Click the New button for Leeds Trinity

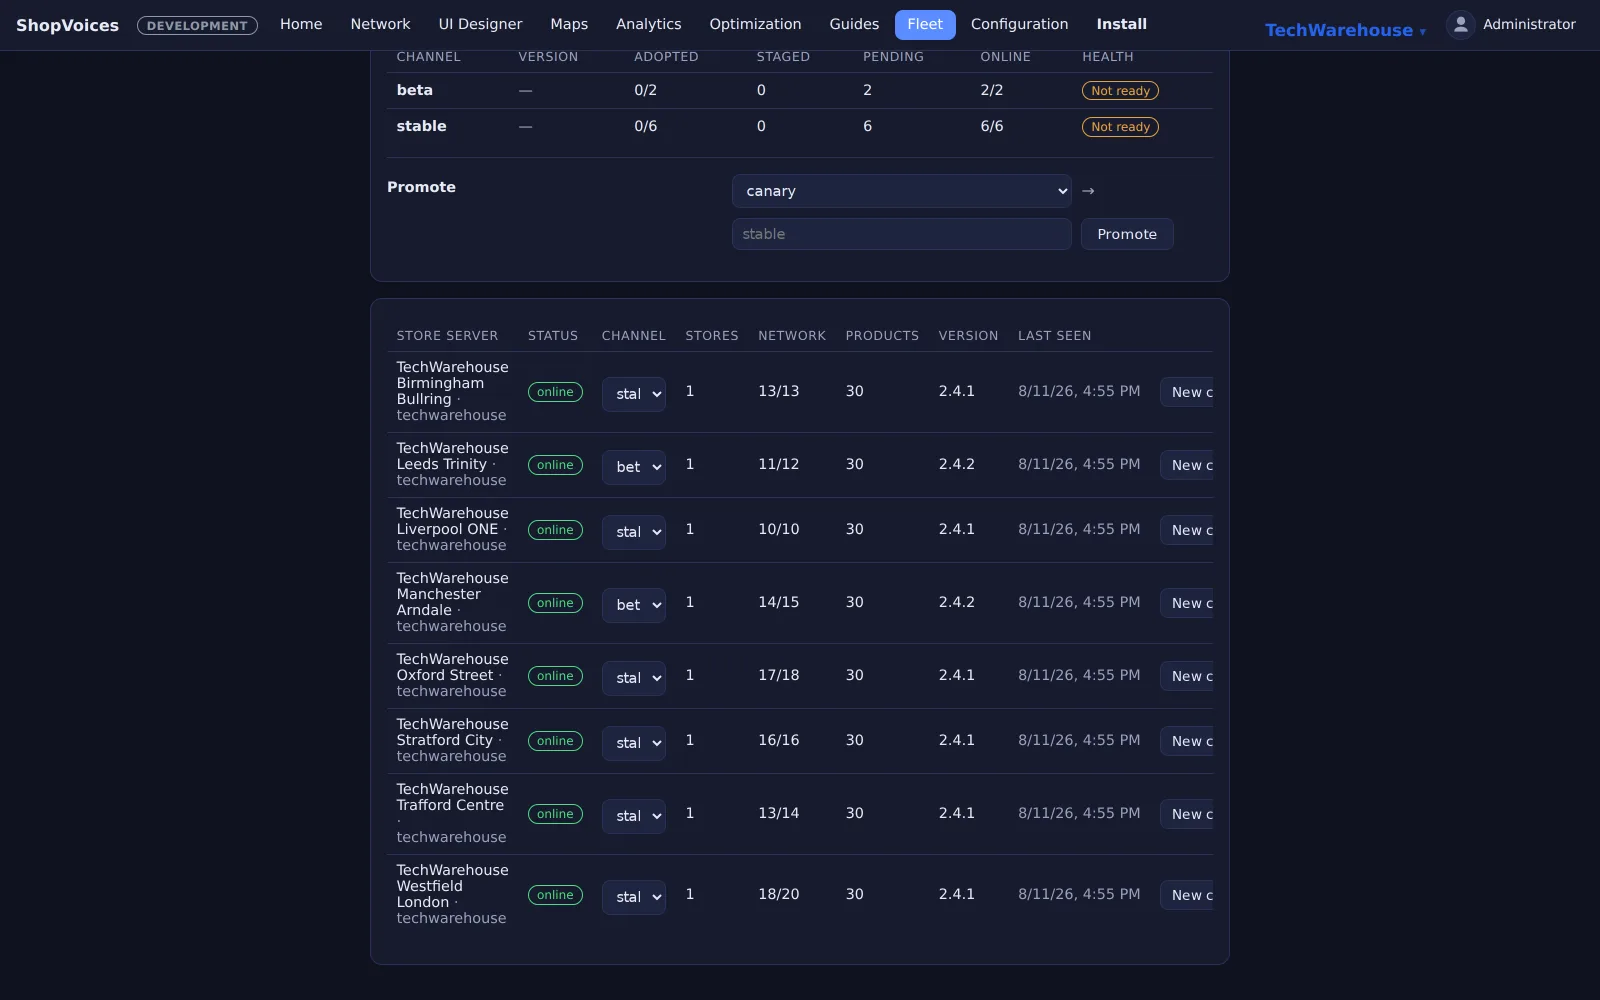[1187, 466]
